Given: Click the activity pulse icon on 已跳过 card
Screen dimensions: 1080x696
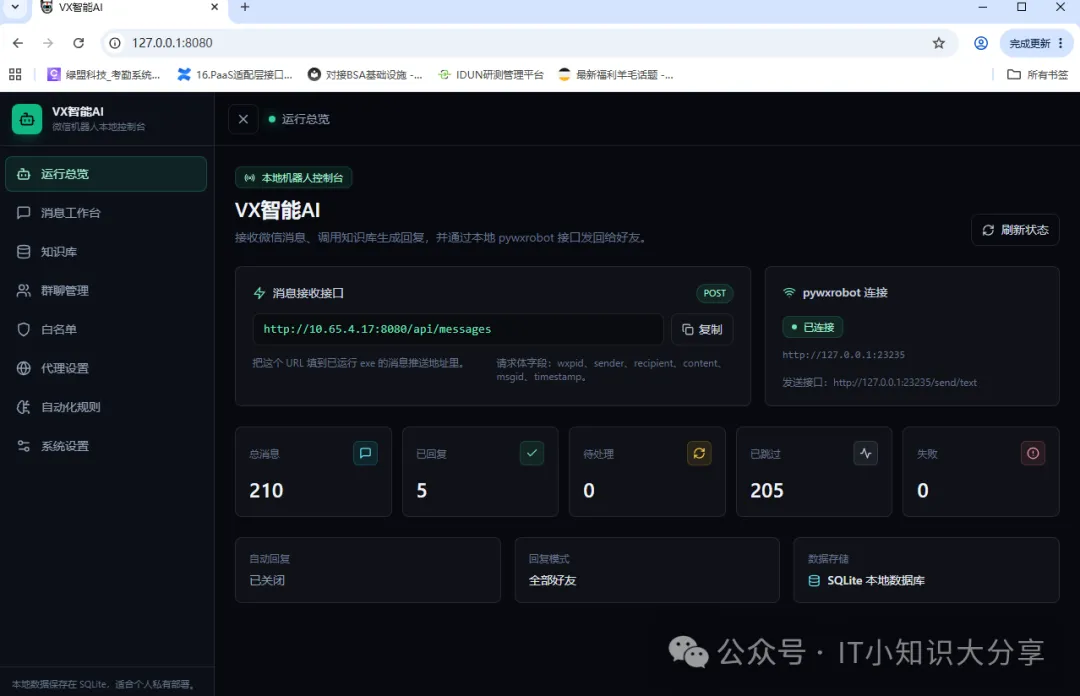Looking at the screenshot, I should [x=866, y=453].
